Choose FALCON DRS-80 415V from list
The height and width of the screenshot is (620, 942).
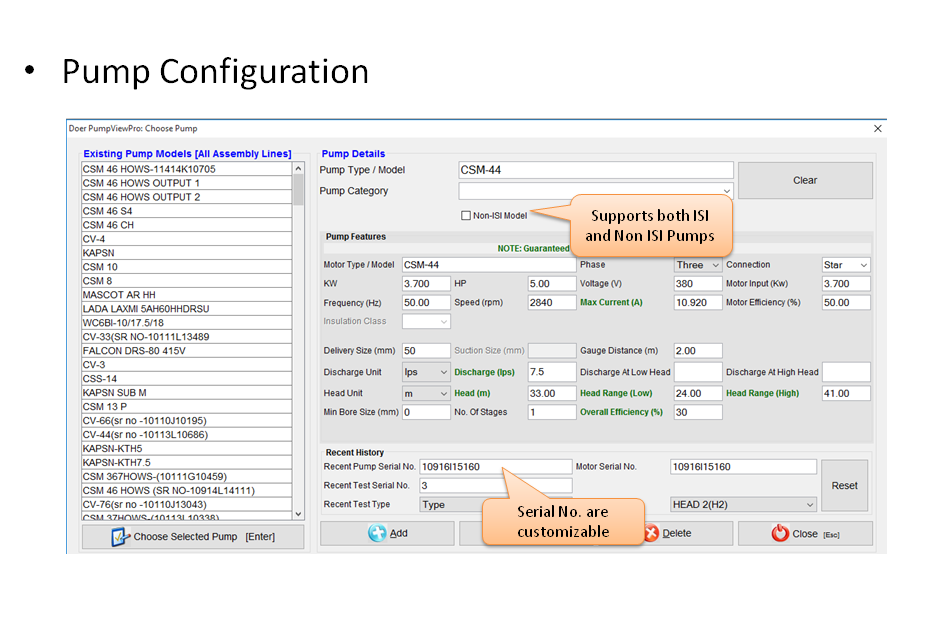134,351
